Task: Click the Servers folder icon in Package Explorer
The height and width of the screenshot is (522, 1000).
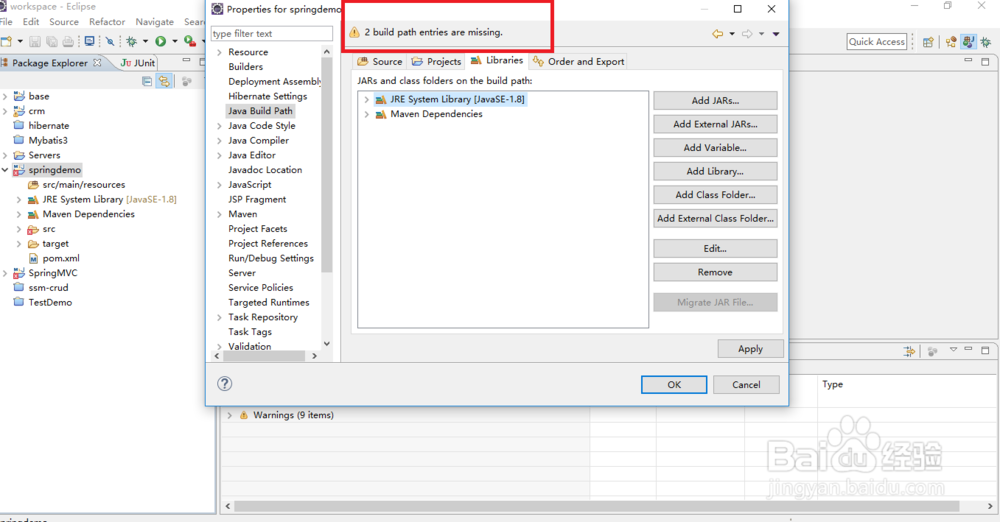Action: pyautogui.click(x=19, y=155)
